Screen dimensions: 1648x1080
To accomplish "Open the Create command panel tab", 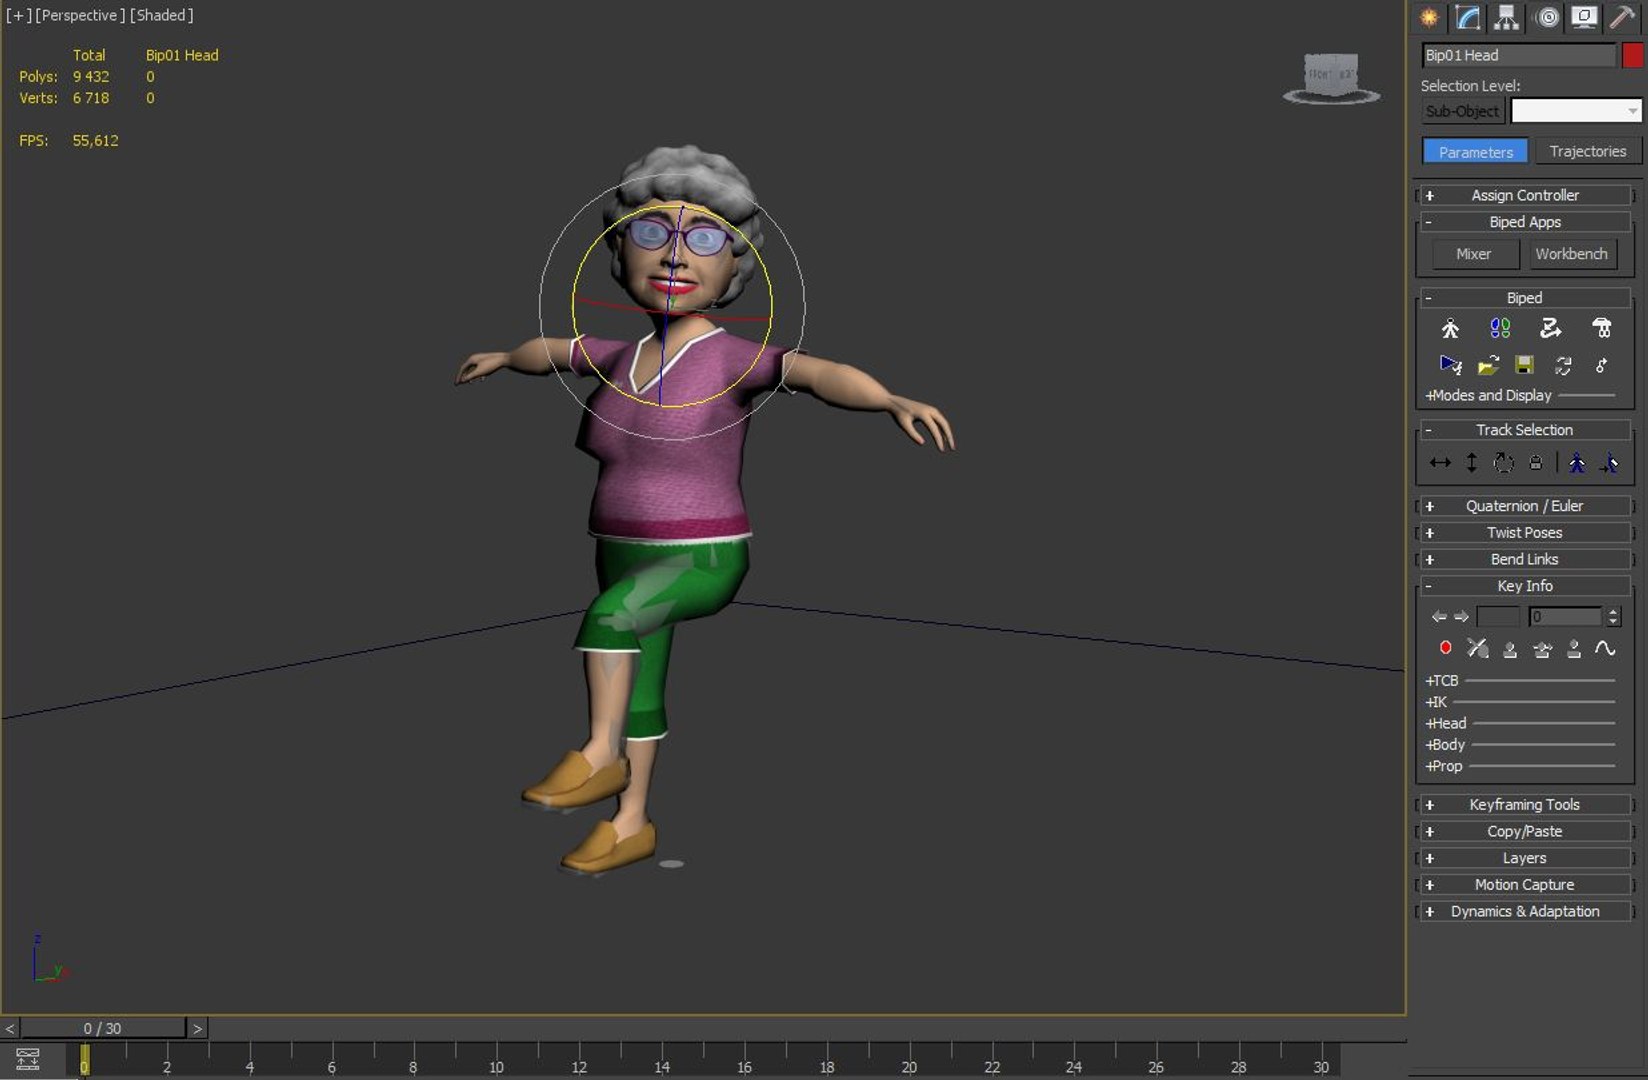I will point(1429,17).
